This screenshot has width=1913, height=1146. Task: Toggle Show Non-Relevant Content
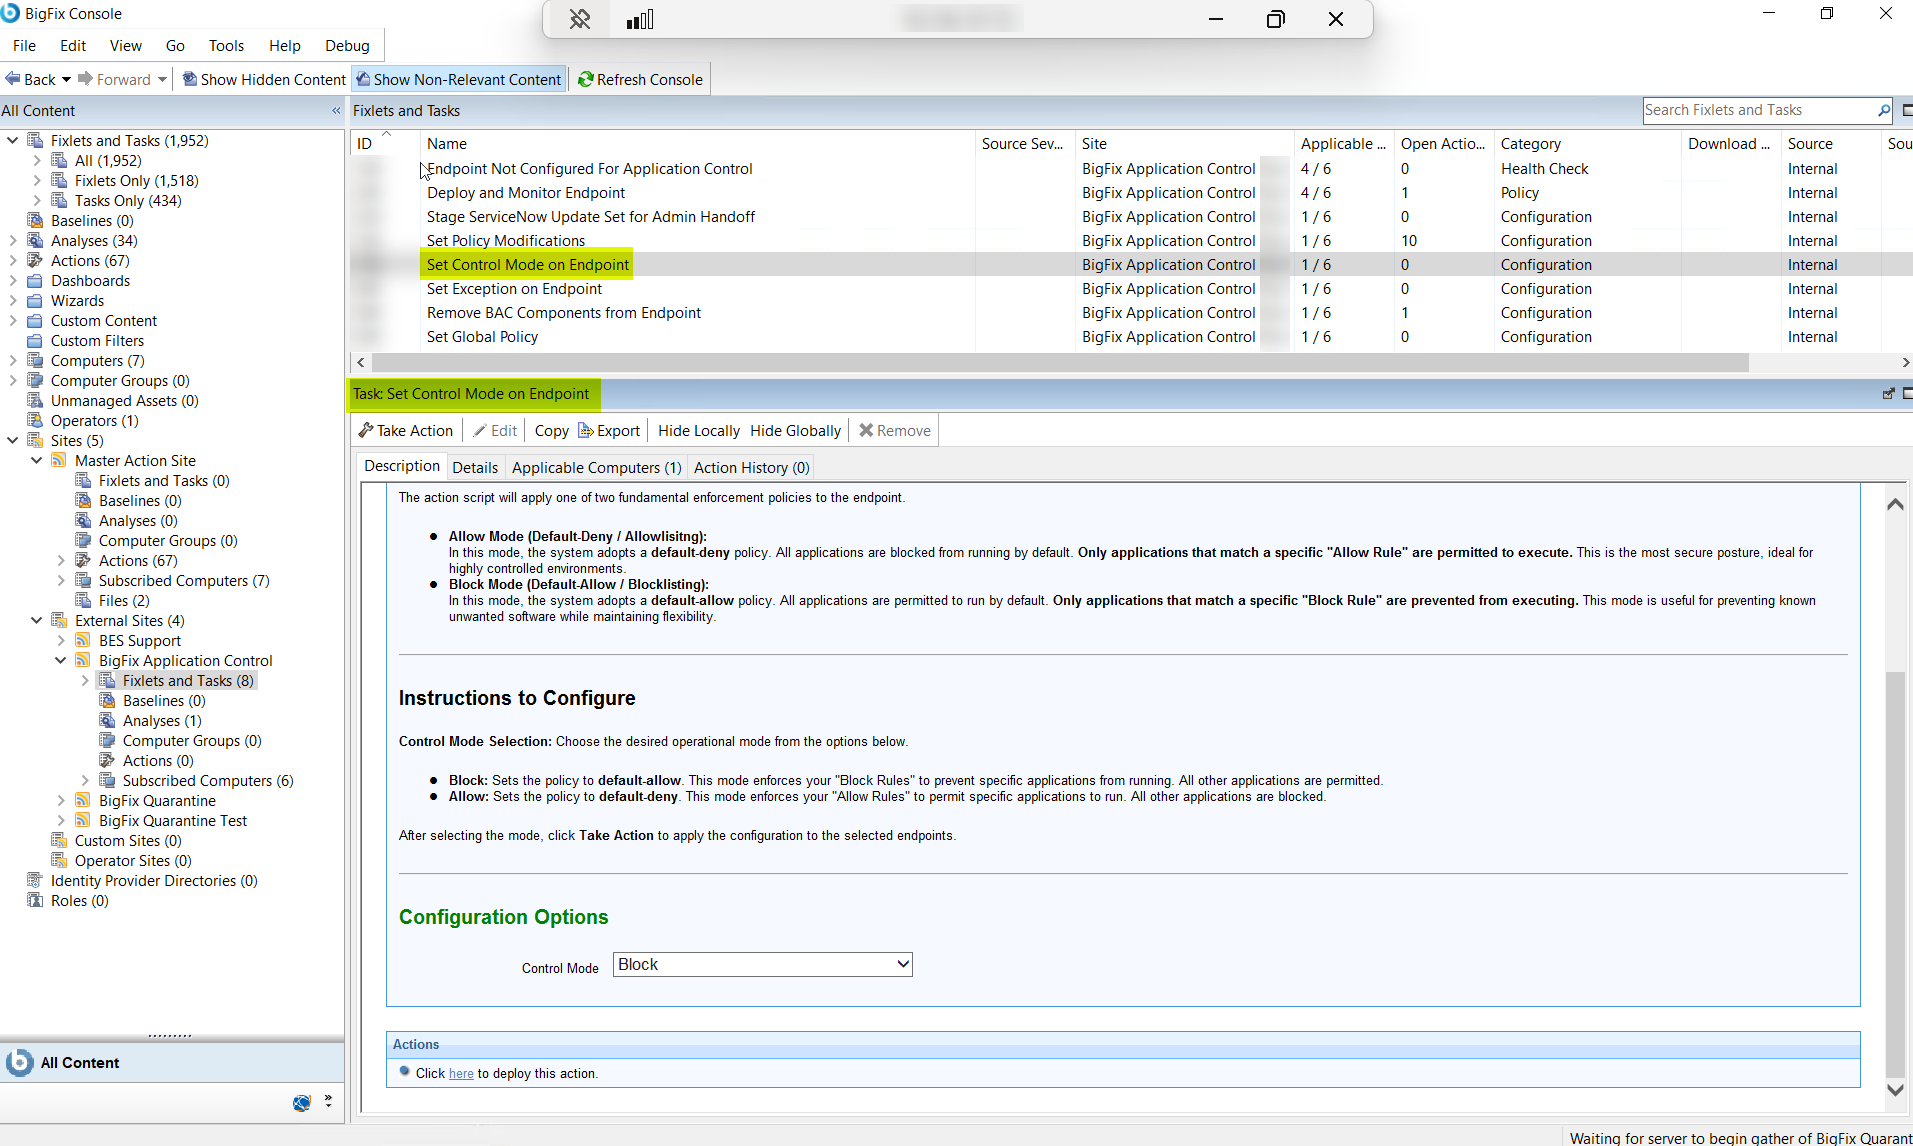pyautogui.click(x=459, y=79)
